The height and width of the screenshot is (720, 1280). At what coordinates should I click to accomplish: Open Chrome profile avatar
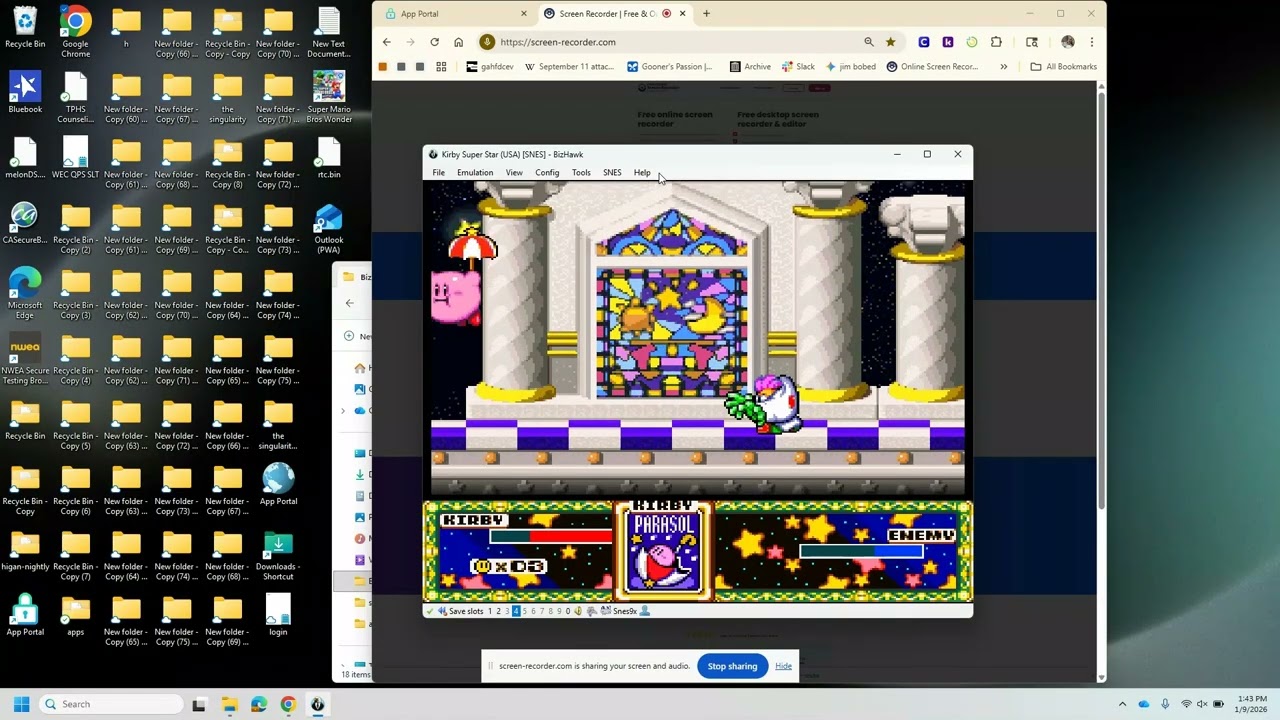1068,42
